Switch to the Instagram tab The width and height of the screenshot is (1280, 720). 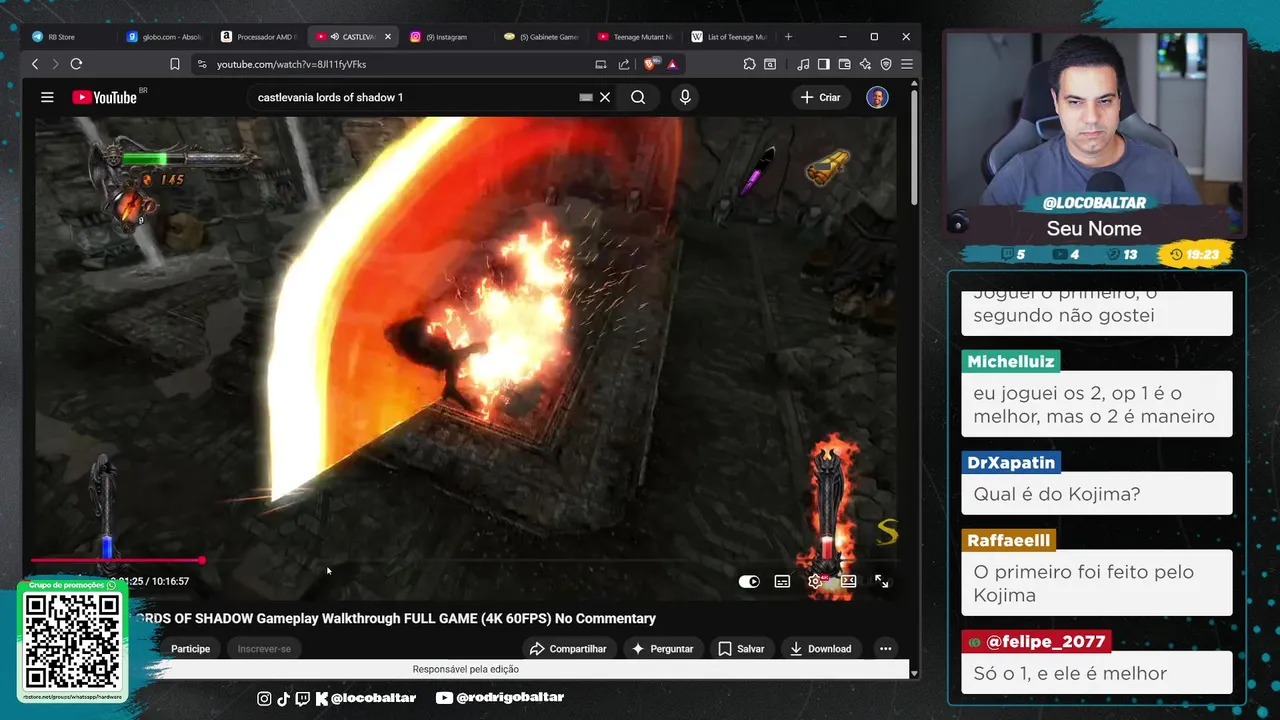point(448,37)
